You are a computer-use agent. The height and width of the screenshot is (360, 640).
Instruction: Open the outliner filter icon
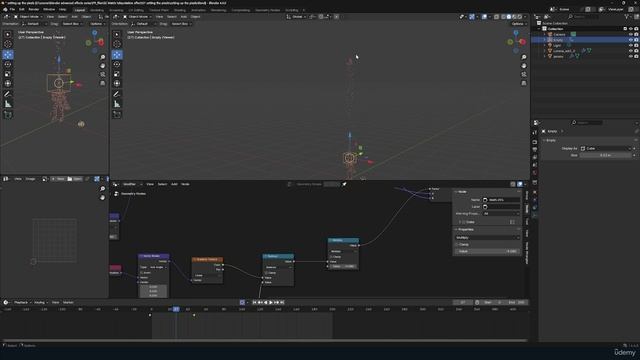click(627, 17)
